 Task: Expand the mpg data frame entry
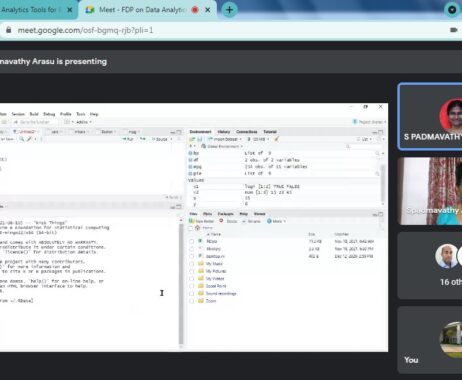click(191, 167)
